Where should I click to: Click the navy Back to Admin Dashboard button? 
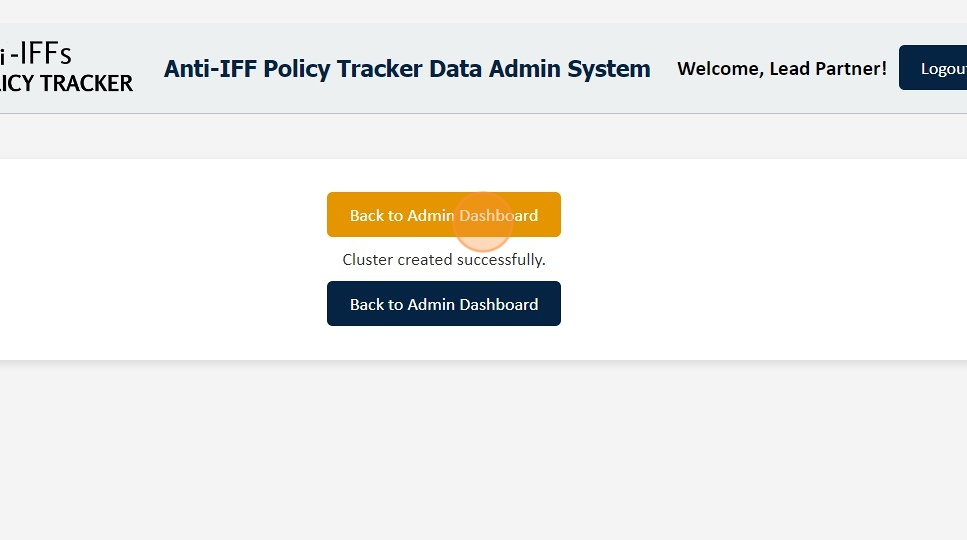(443, 304)
